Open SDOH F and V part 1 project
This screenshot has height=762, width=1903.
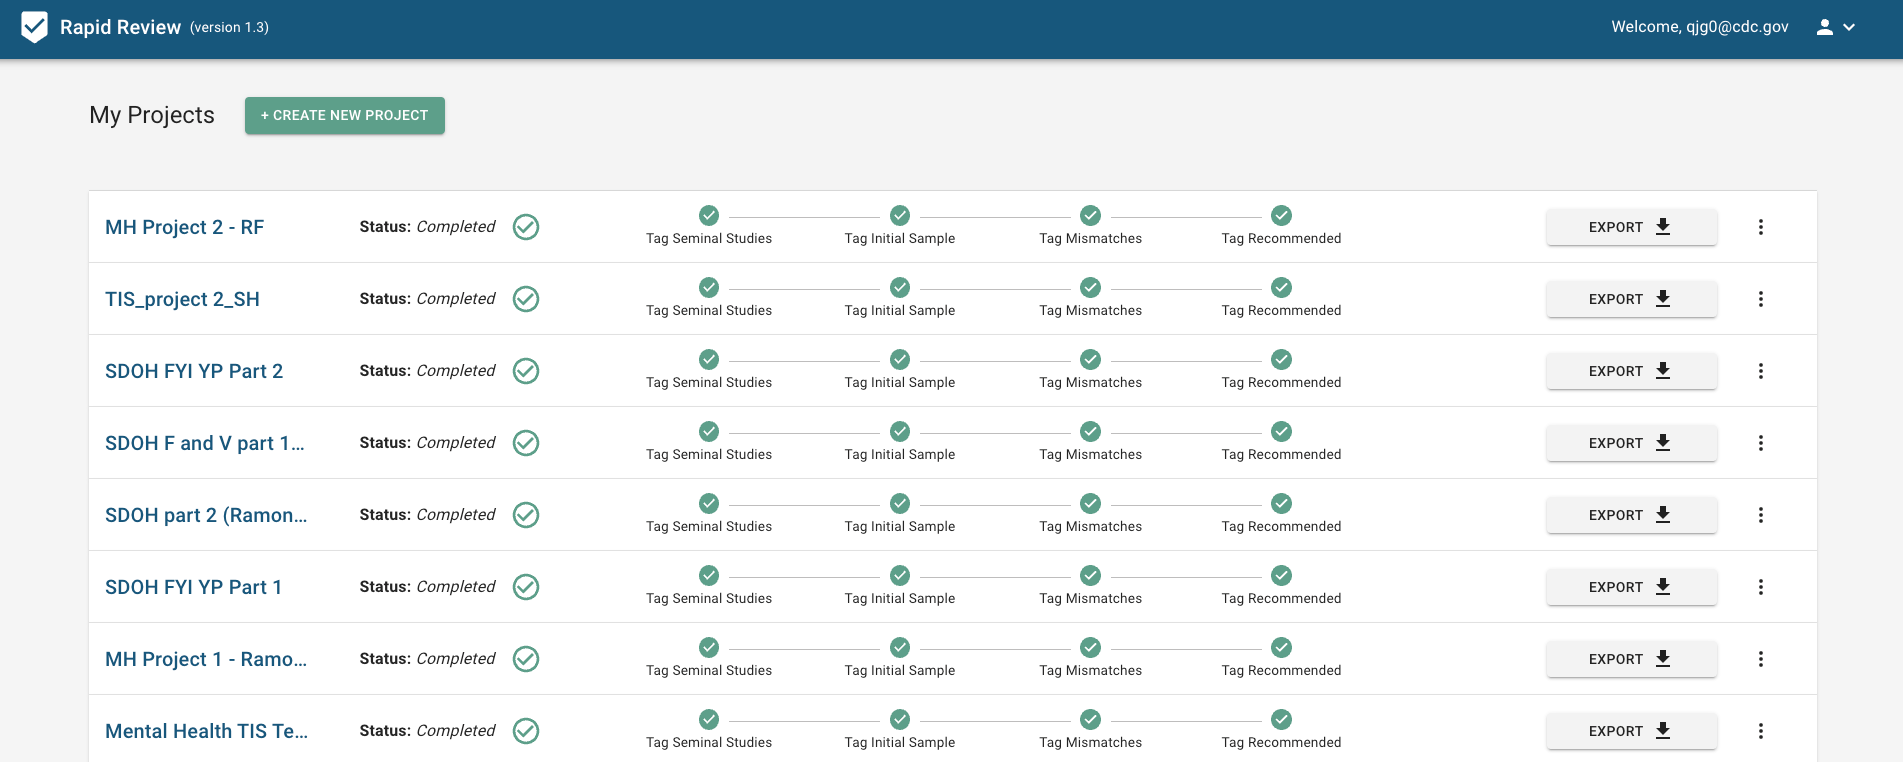coord(205,443)
